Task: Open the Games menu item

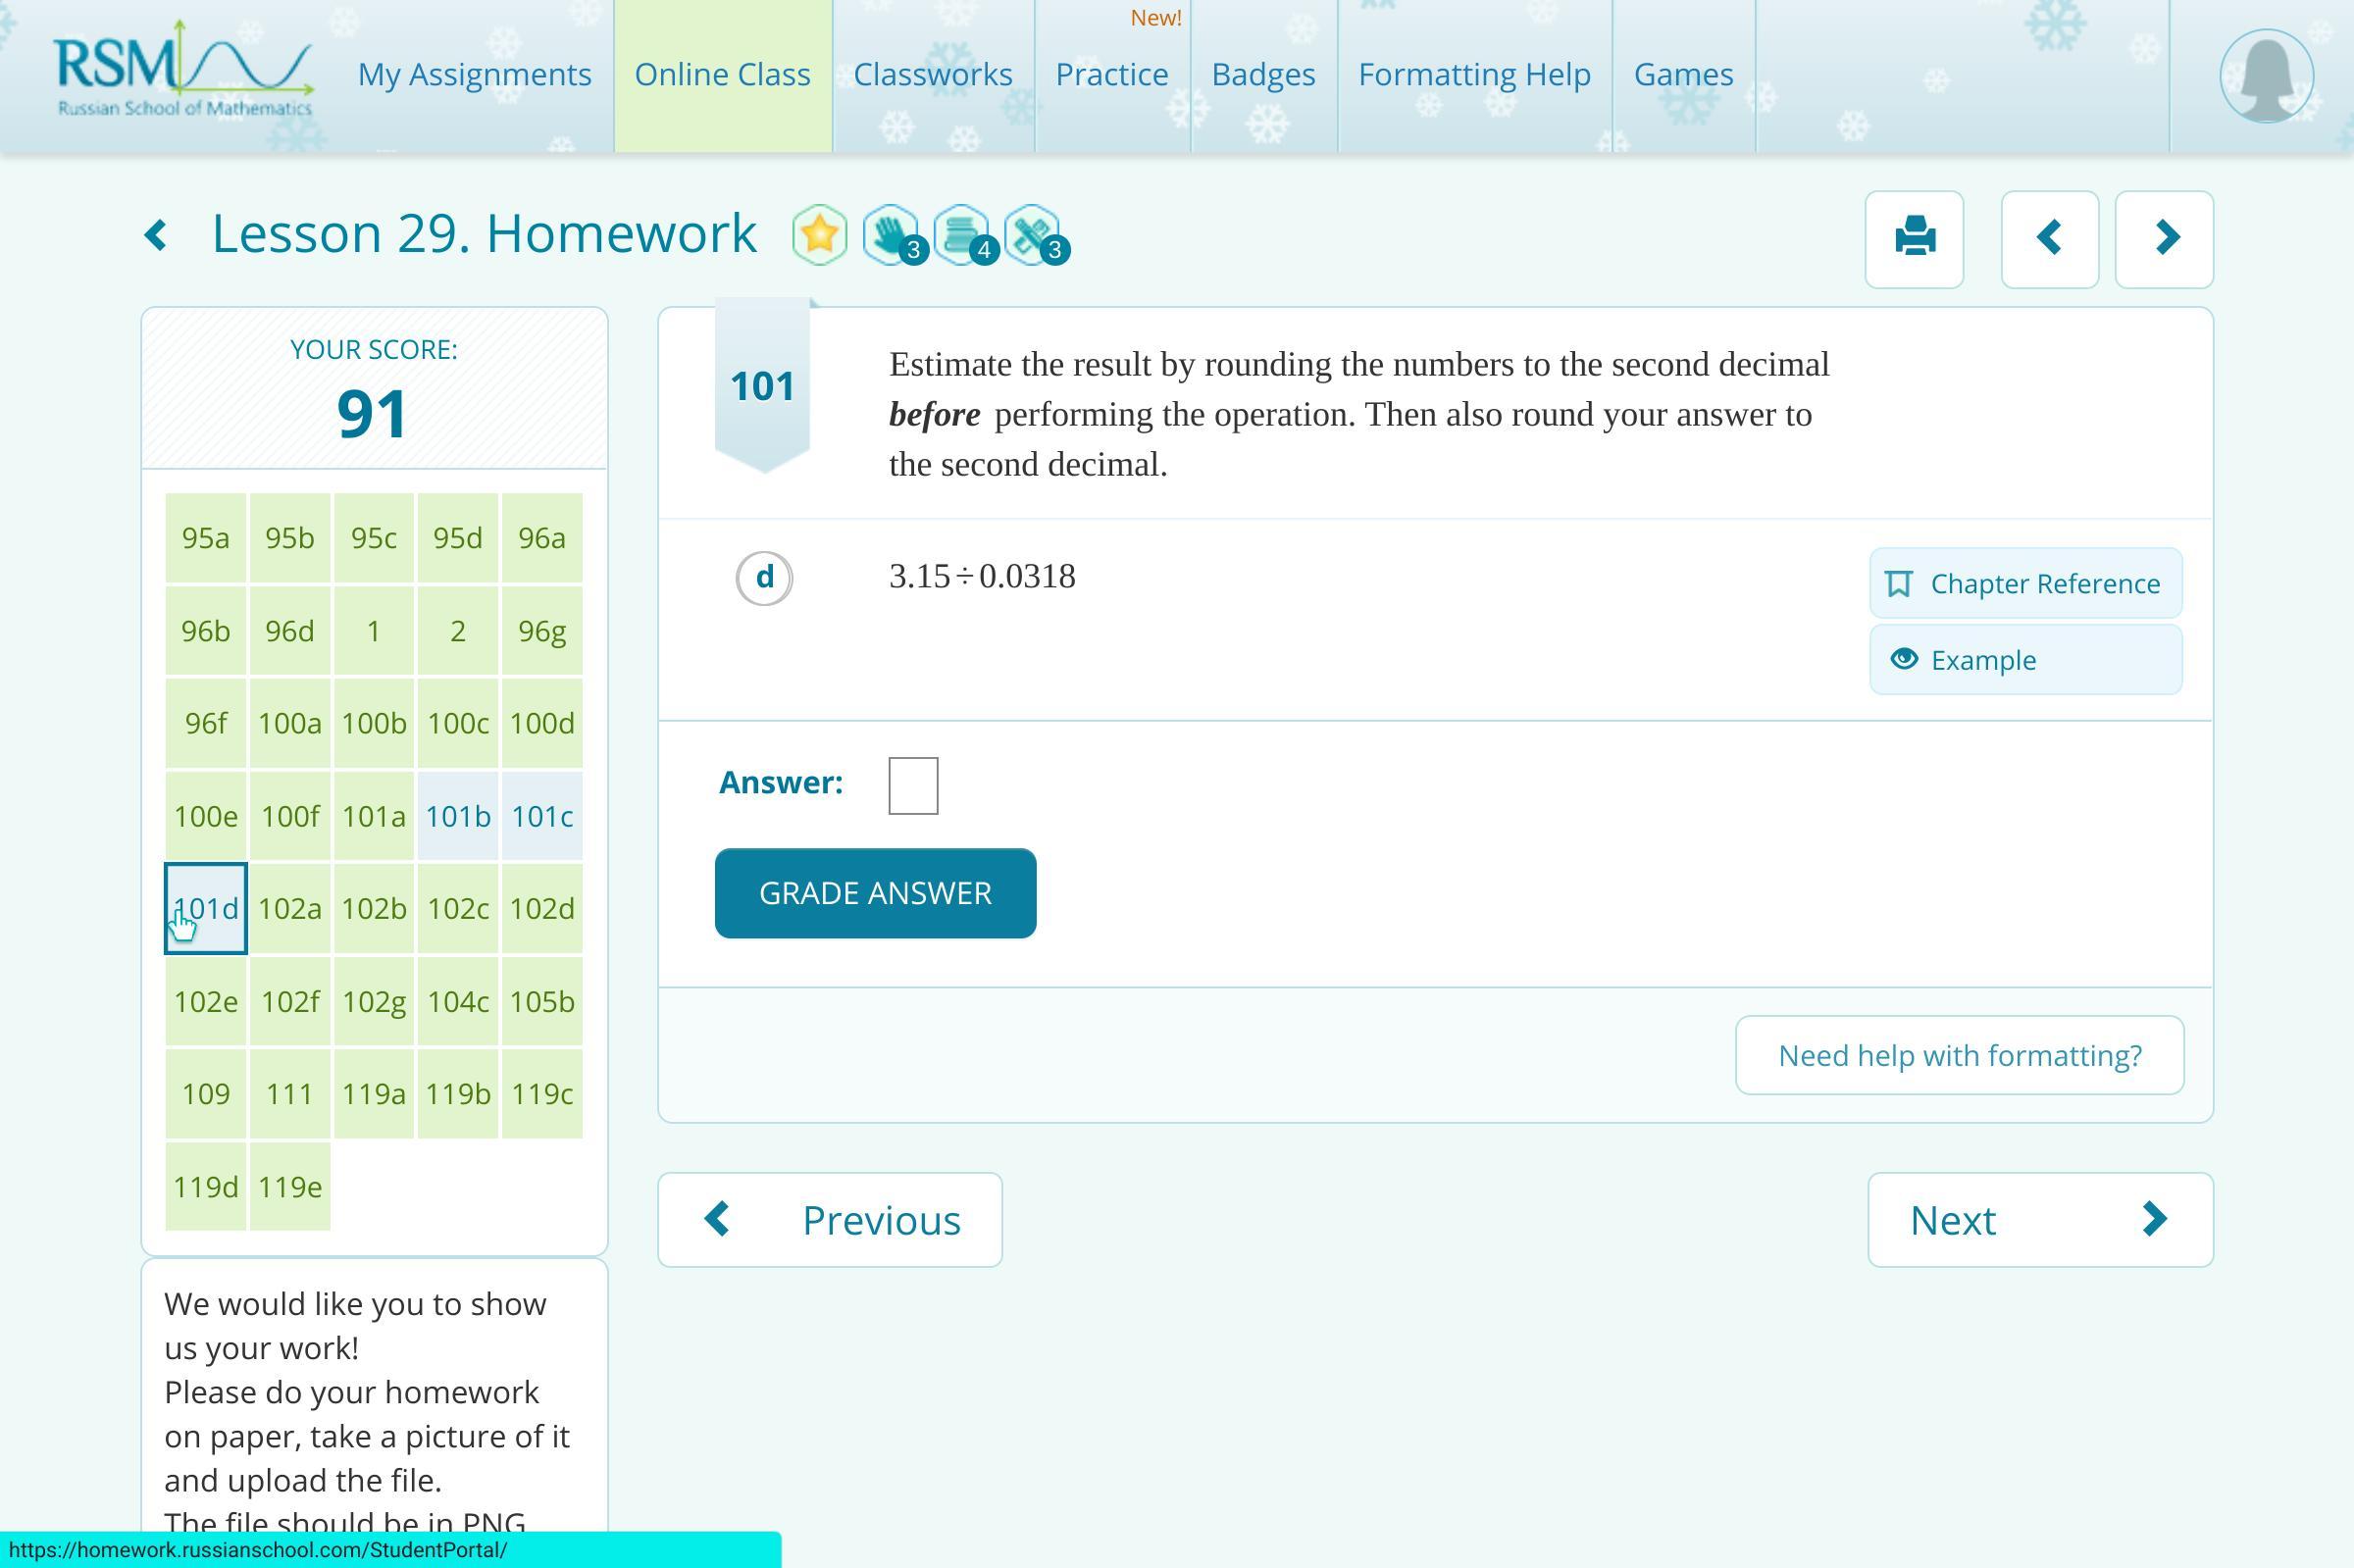Action: 1683,75
